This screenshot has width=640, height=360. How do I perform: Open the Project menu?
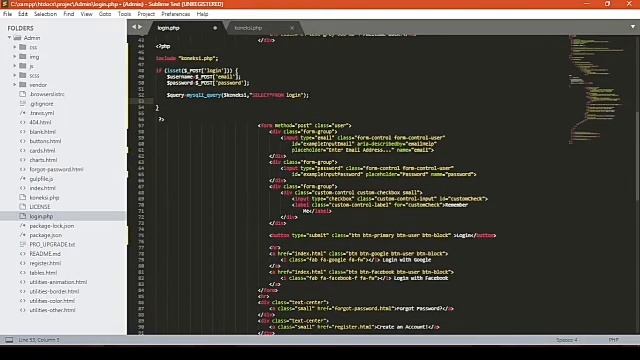coord(146,14)
